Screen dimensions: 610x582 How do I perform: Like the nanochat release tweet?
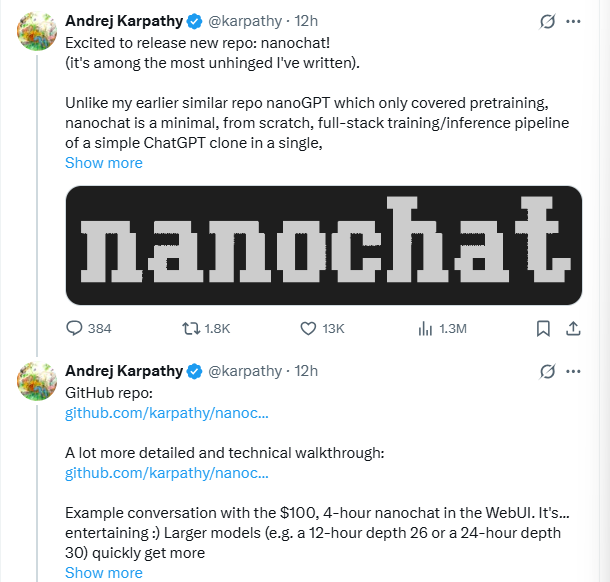tap(309, 328)
